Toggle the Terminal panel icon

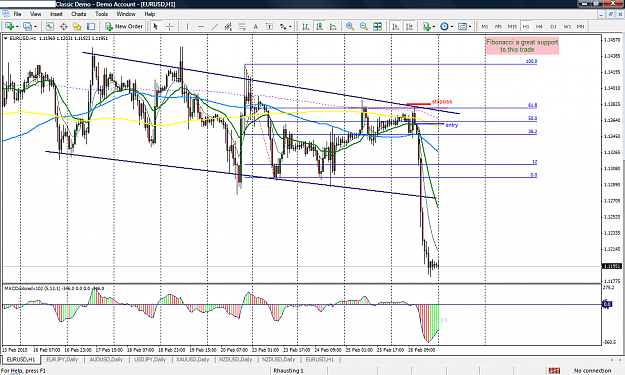(x=91, y=26)
